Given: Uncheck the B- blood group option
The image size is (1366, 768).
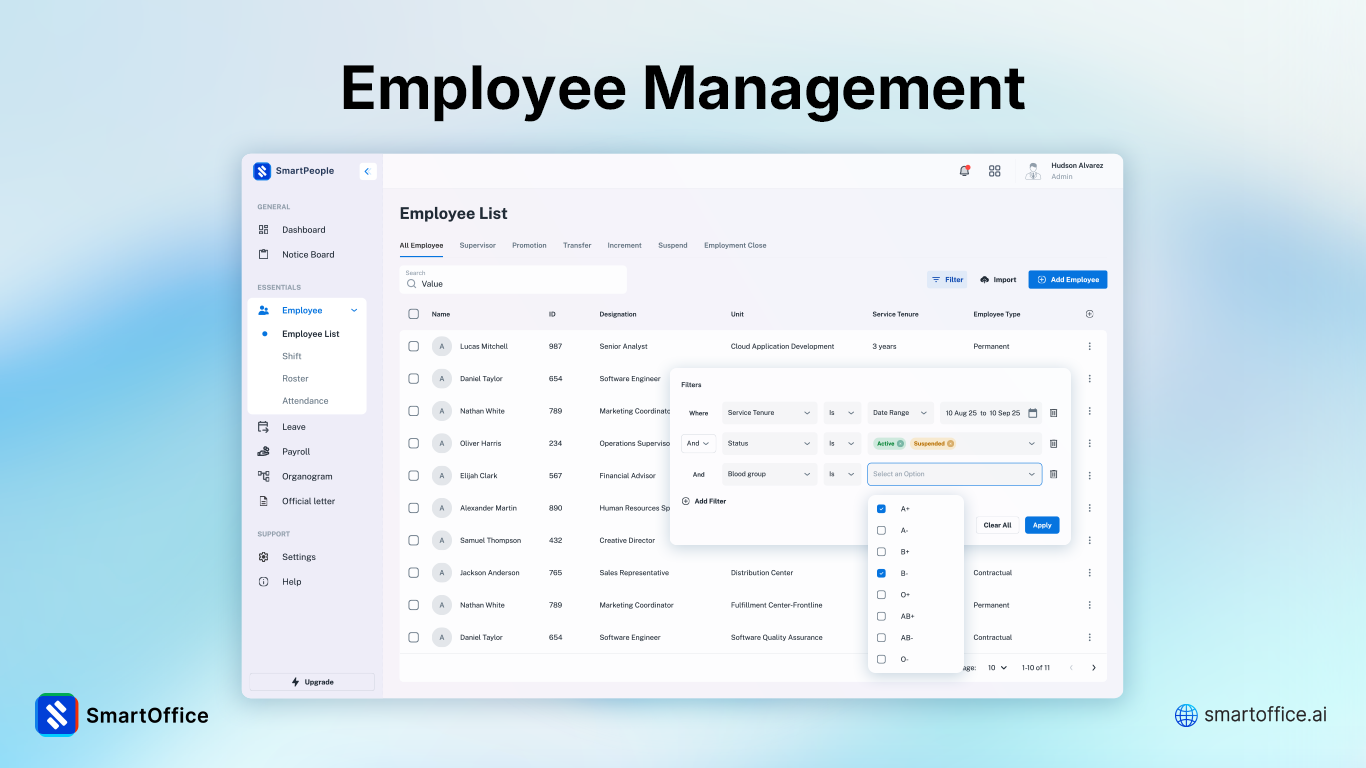Looking at the screenshot, I should coord(881,572).
